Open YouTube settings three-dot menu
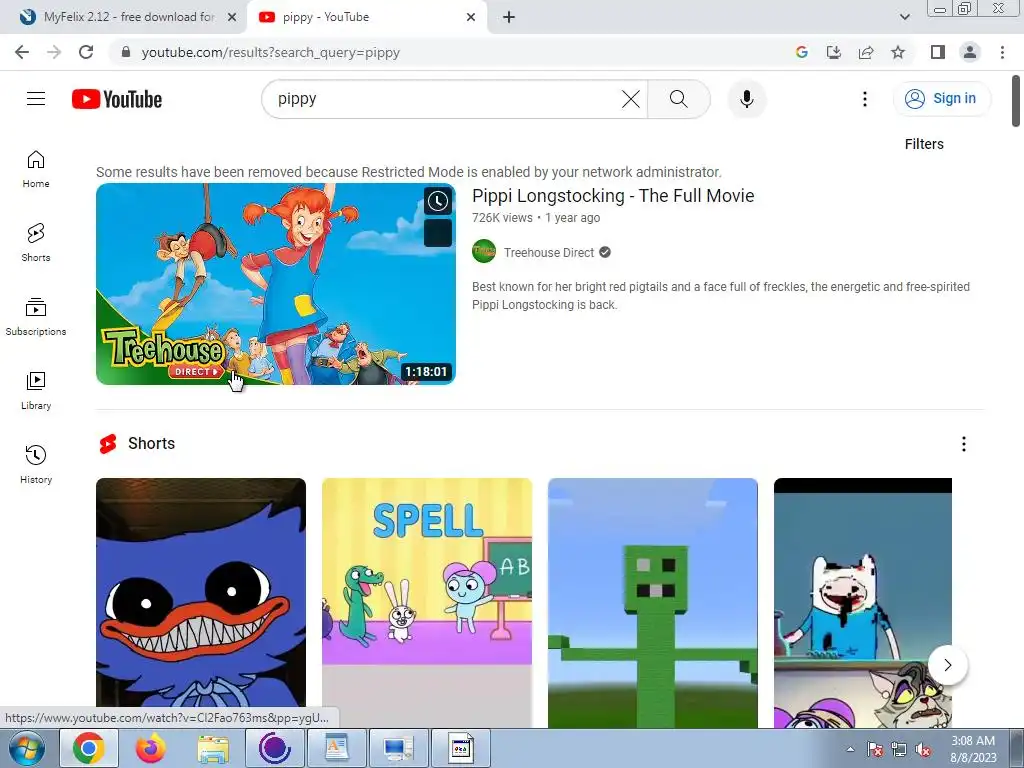Screen dimensions: 1024x768 pyautogui.click(x=865, y=99)
